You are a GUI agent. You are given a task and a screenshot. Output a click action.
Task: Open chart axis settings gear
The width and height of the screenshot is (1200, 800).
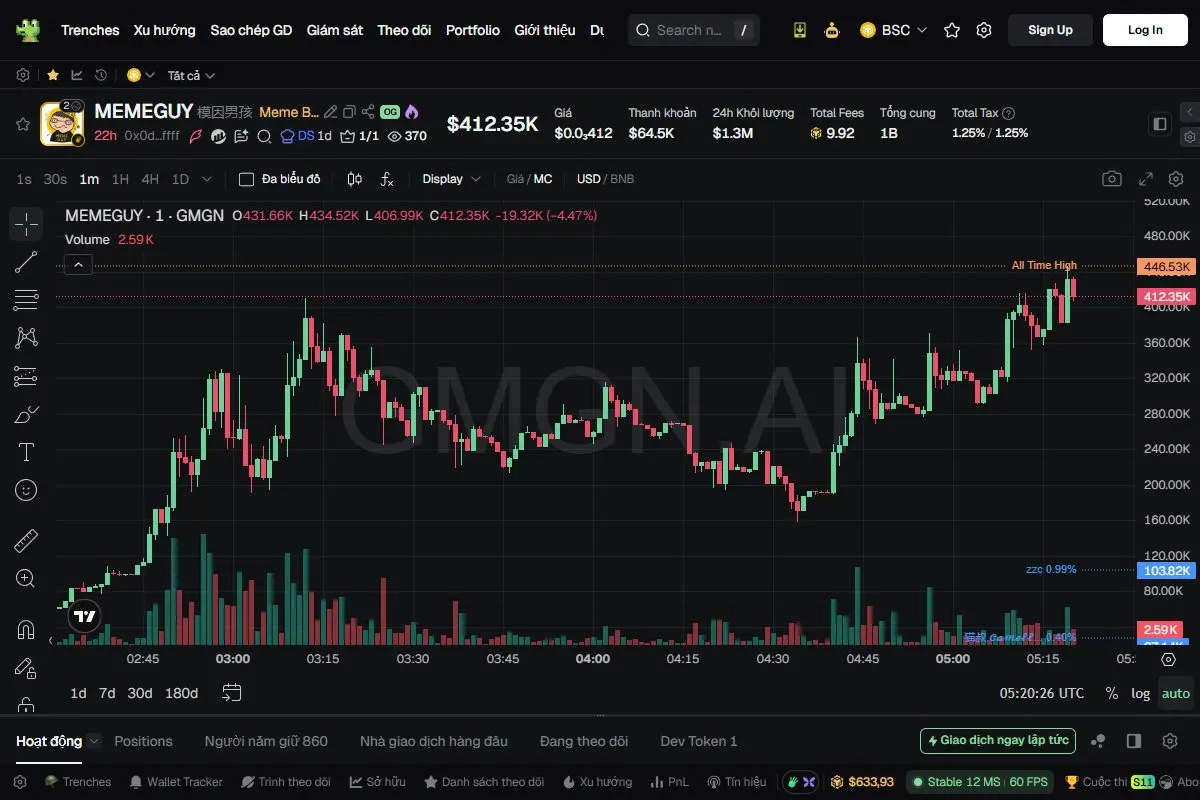pos(1168,659)
